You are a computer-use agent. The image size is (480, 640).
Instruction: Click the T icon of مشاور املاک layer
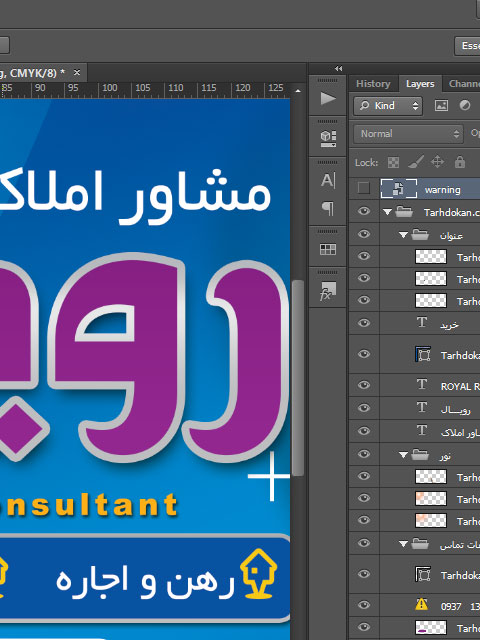(422, 431)
